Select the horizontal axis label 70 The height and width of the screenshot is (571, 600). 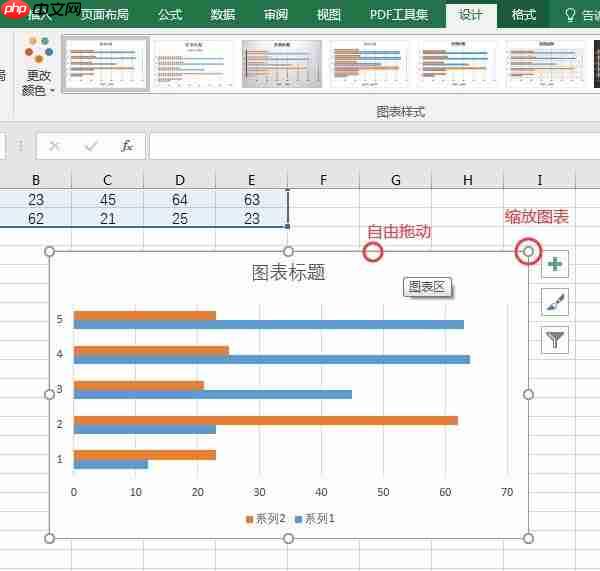pyautogui.click(x=507, y=492)
